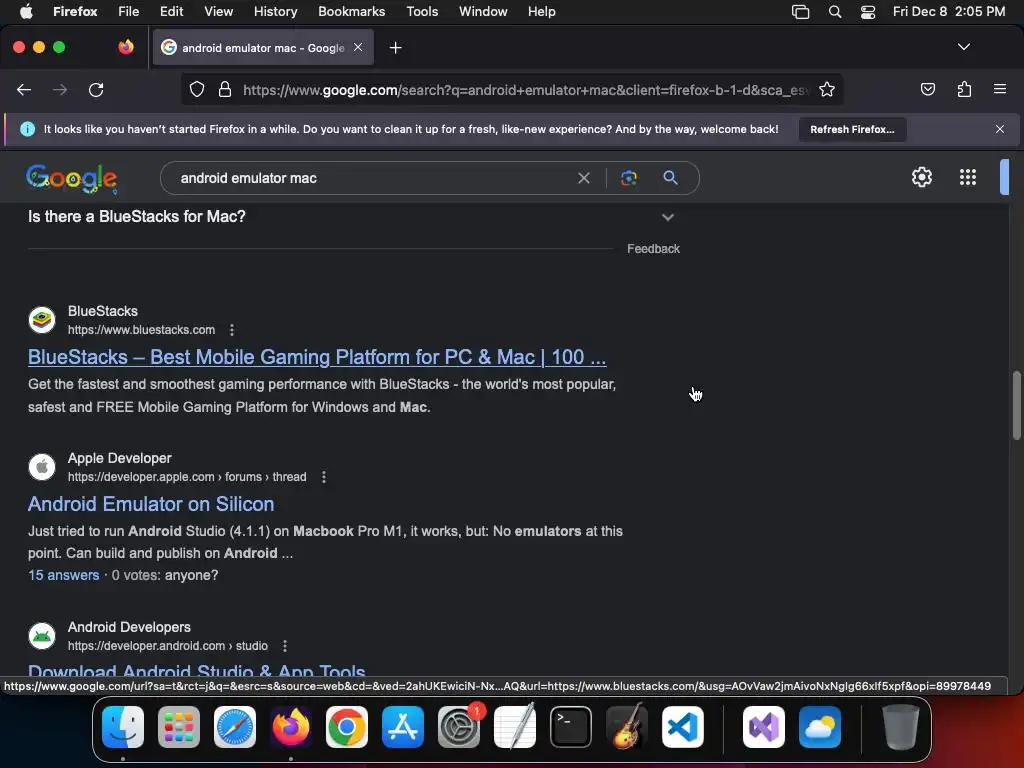Expand 'Is there a BlueStacks for Mac?' question
Image resolution: width=1024 pixels, height=768 pixels.
point(667,217)
